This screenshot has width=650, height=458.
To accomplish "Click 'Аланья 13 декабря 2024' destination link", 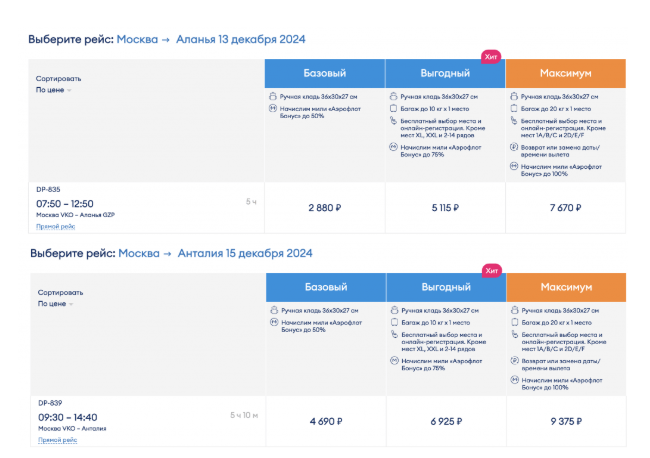I will point(241,39).
